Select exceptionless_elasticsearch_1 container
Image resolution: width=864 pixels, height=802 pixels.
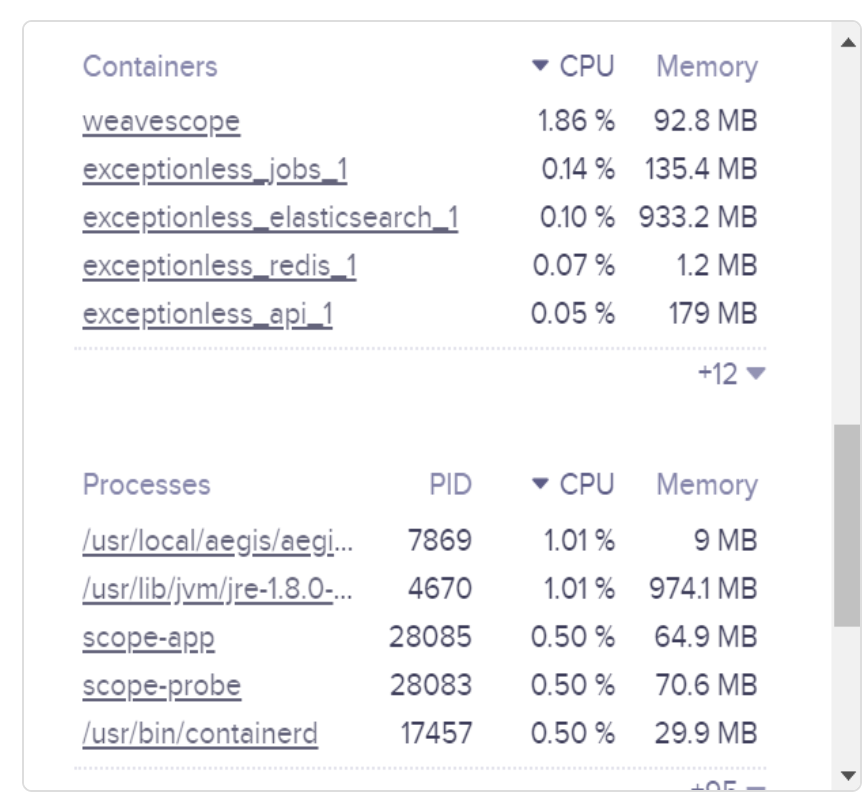click(x=271, y=218)
